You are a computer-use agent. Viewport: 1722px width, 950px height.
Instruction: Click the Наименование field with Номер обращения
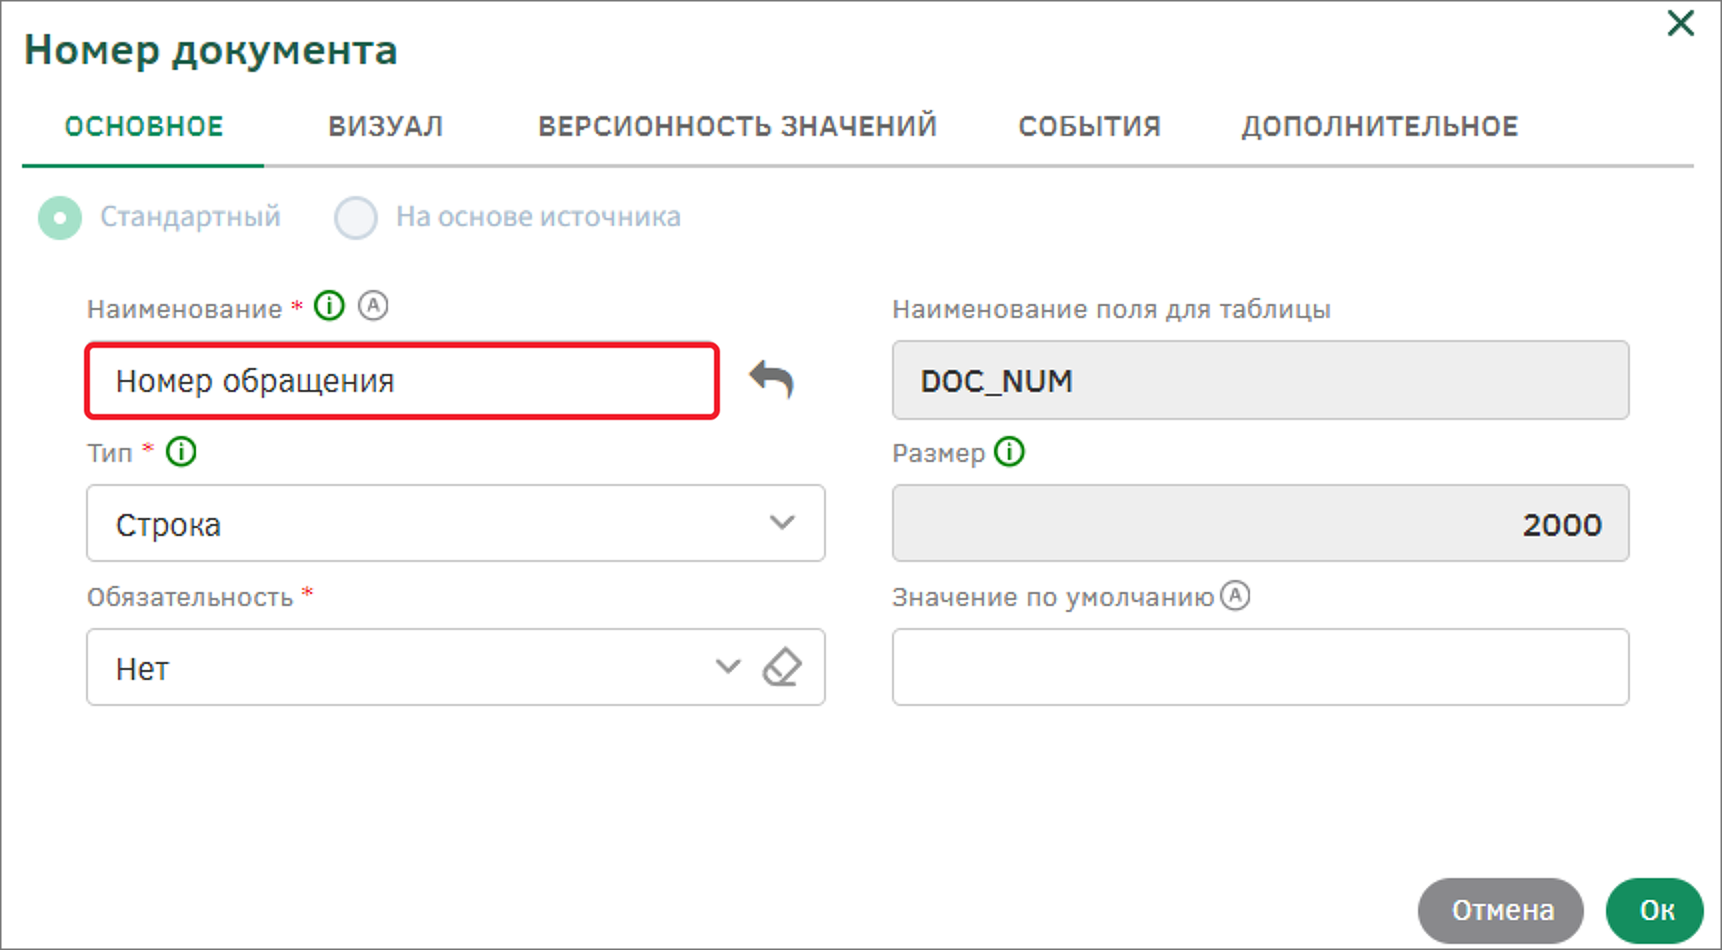coord(402,380)
